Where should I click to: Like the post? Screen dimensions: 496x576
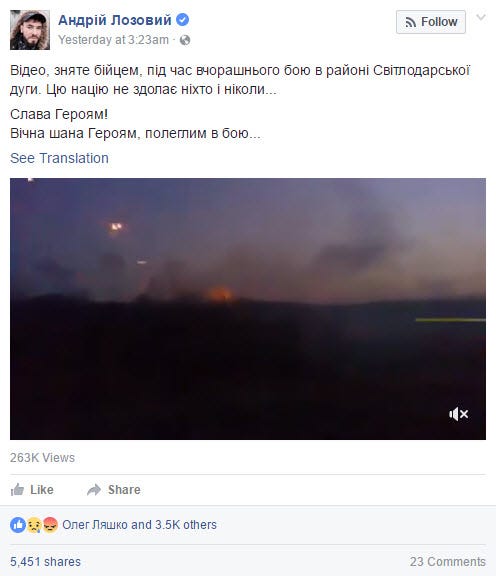pyautogui.click(x=32, y=490)
